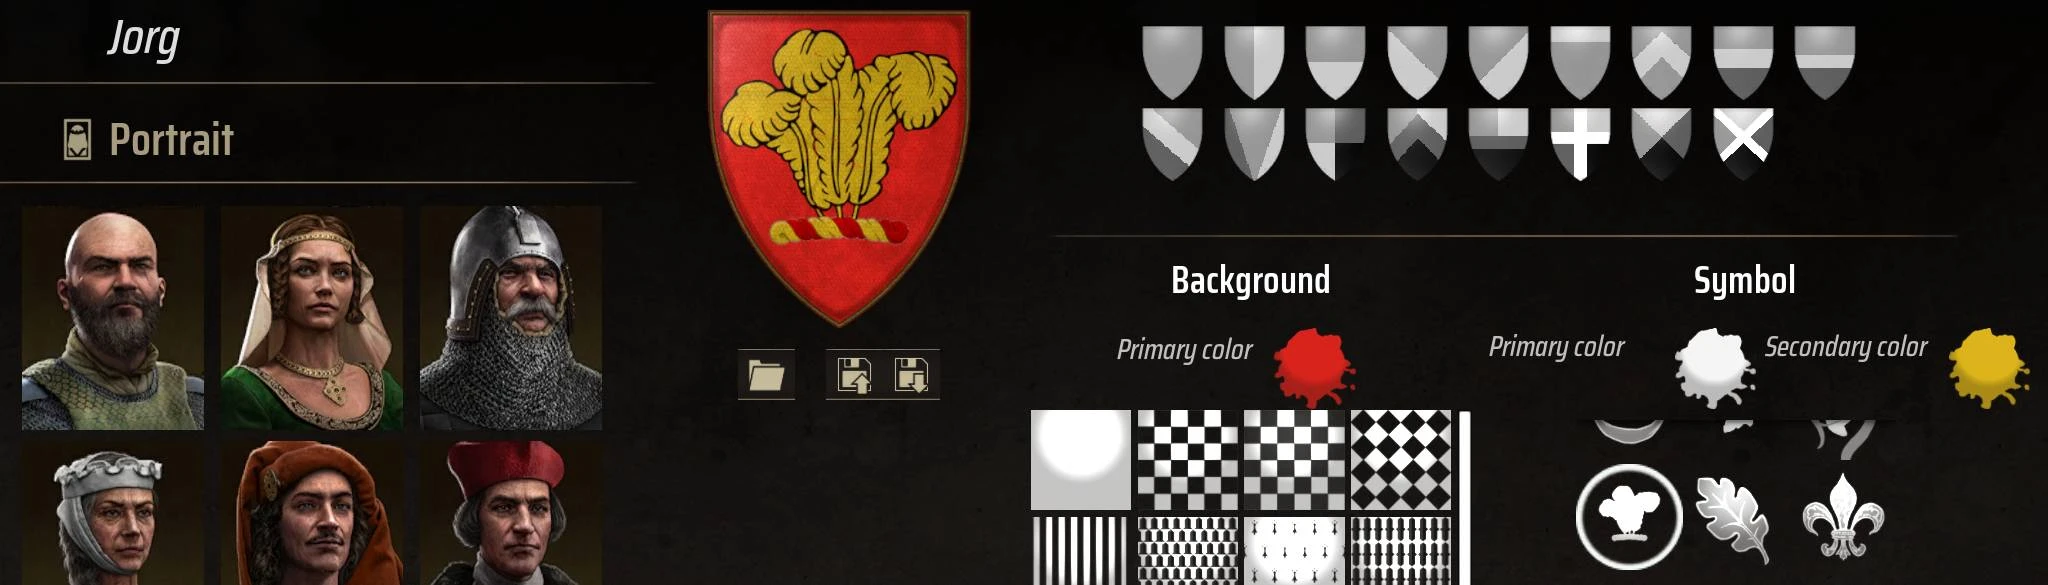Viewport: 2048px width, 585px height.
Task: Click the import coat of arms icon
Action: pos(911,375)
